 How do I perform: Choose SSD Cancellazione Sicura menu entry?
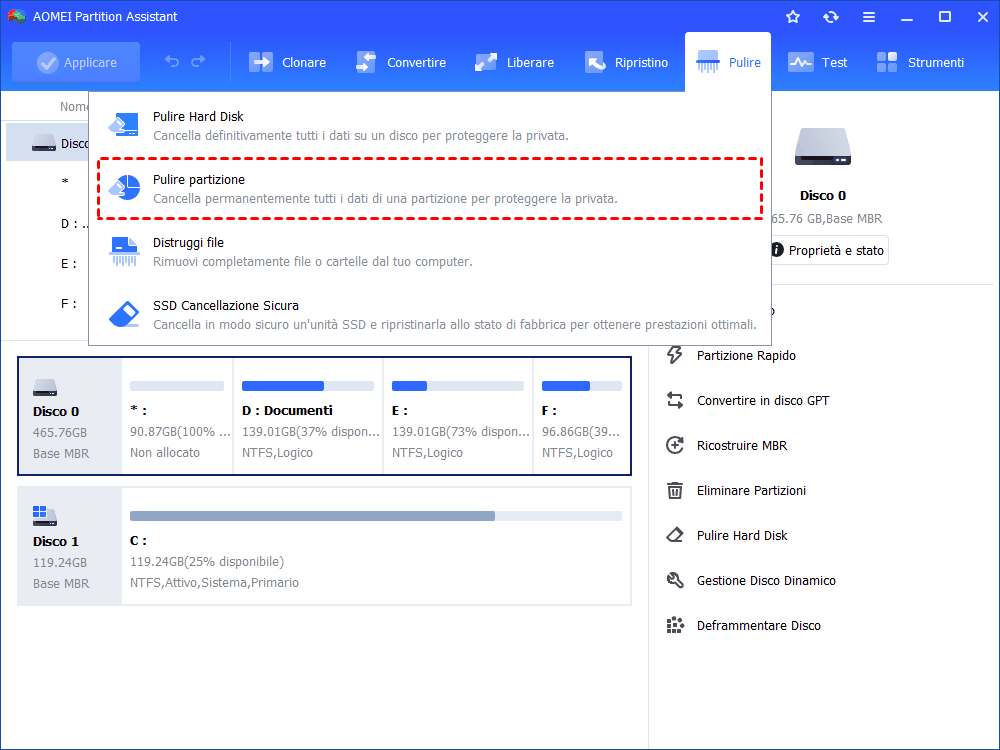(430, 315)
